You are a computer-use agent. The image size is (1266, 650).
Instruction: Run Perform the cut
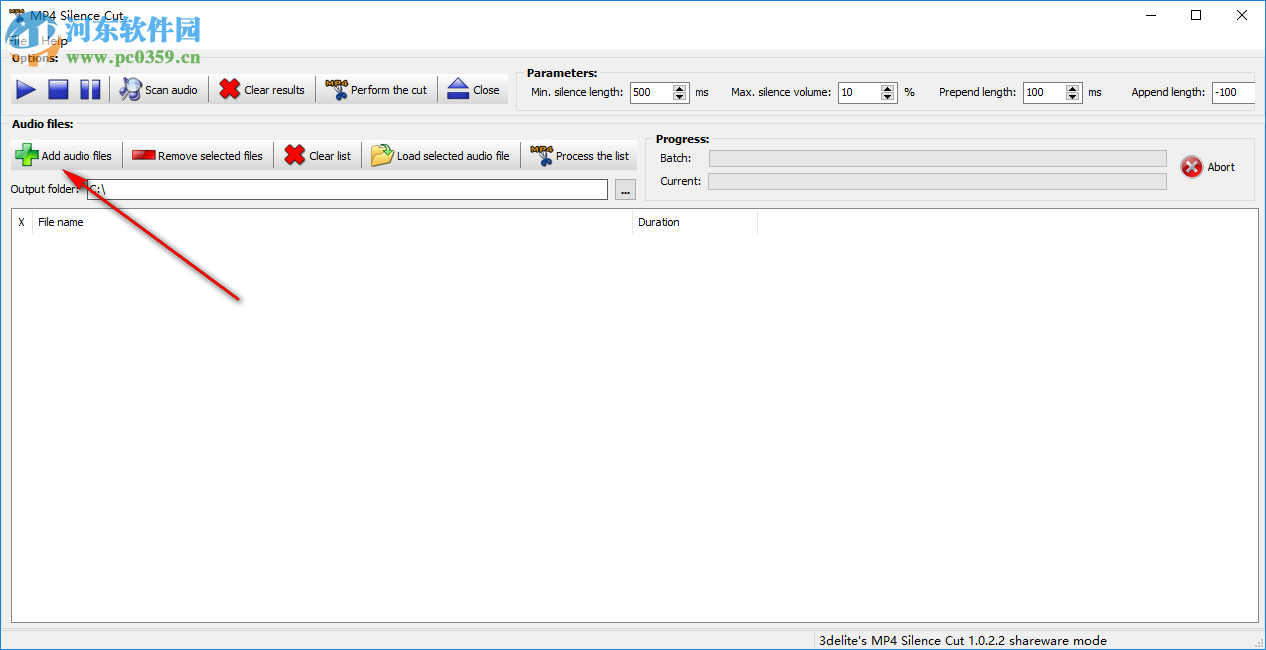click(x=377, y=90)
